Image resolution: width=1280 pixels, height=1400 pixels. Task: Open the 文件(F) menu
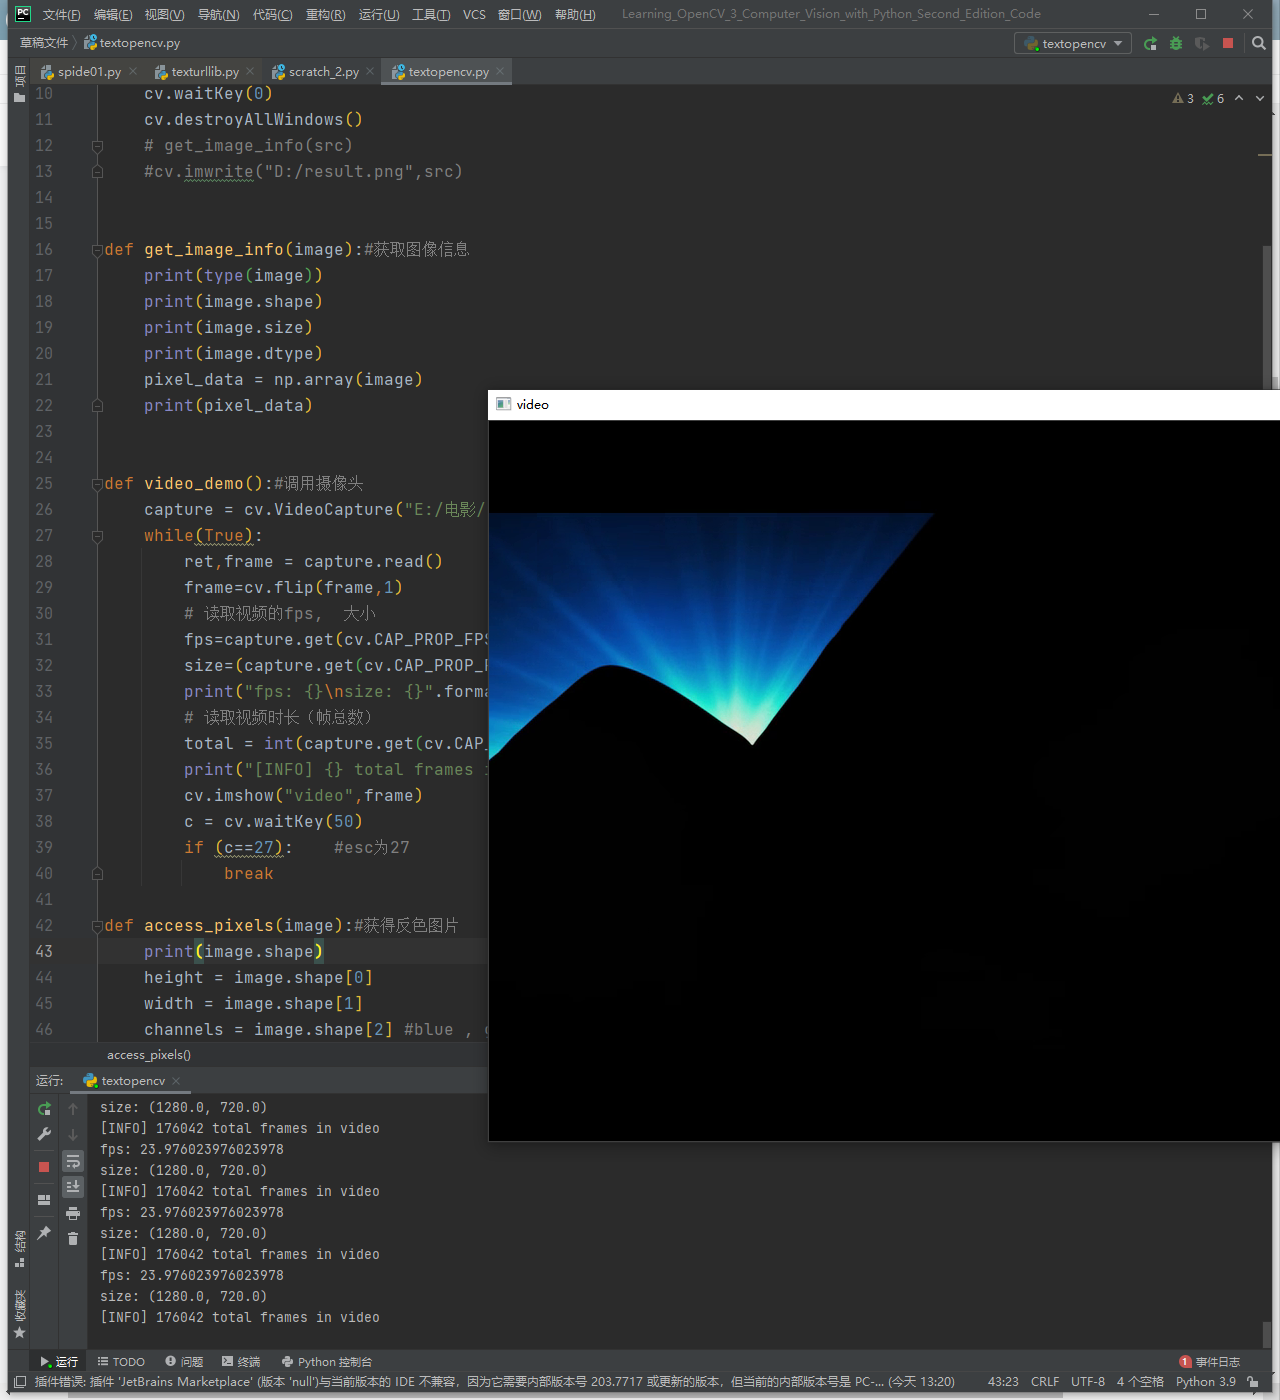point(62,14)
